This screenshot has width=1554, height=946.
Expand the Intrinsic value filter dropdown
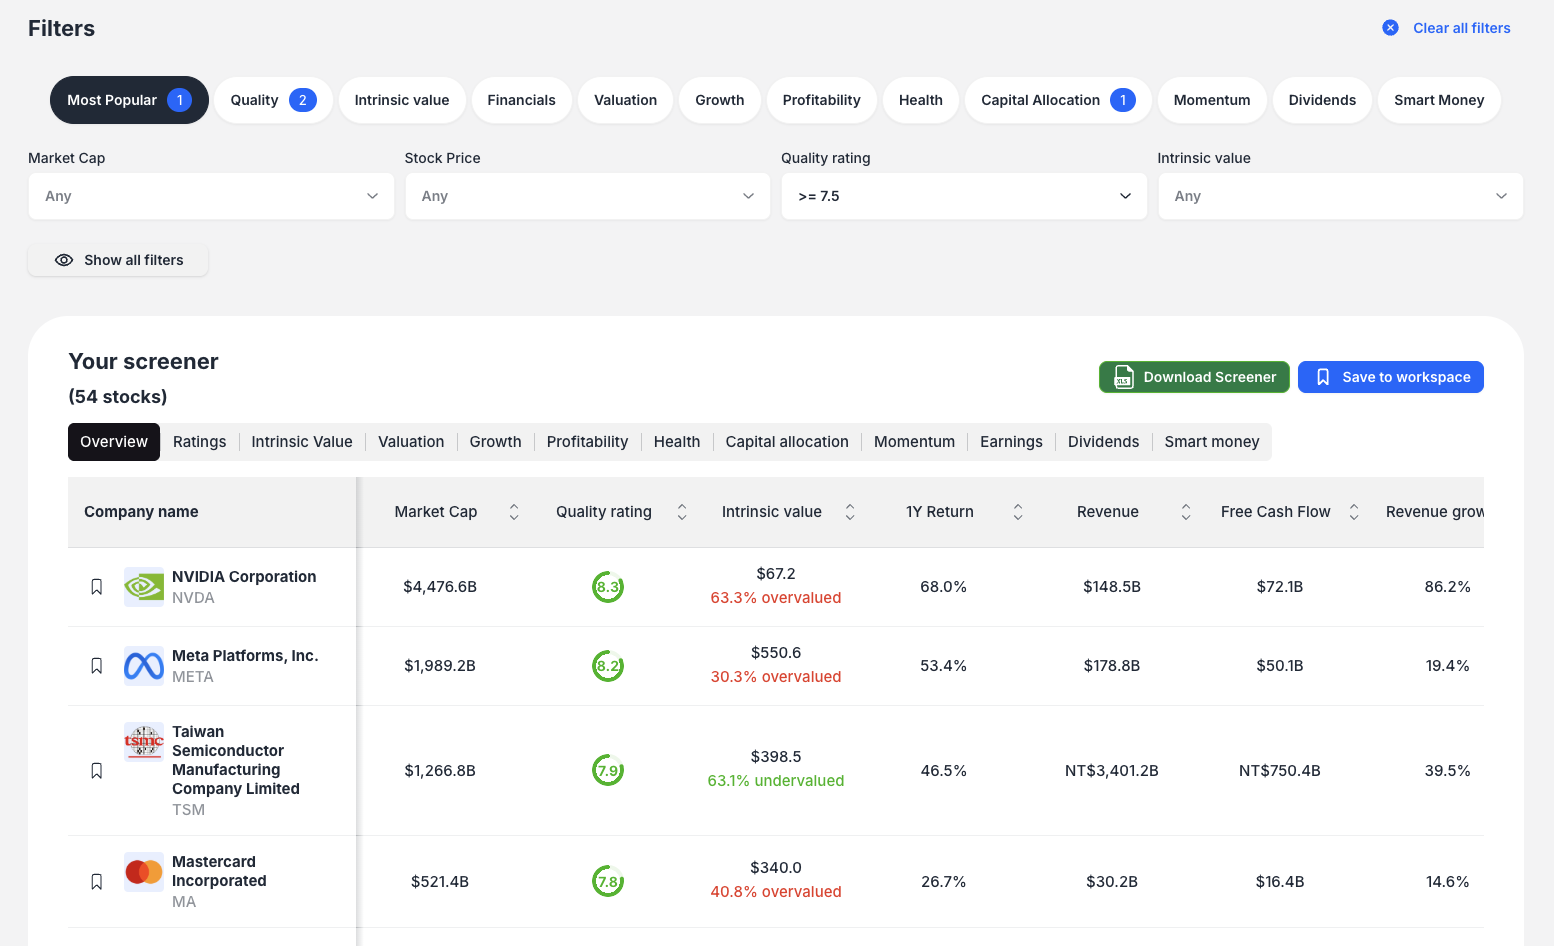(x=1340, y=196)
